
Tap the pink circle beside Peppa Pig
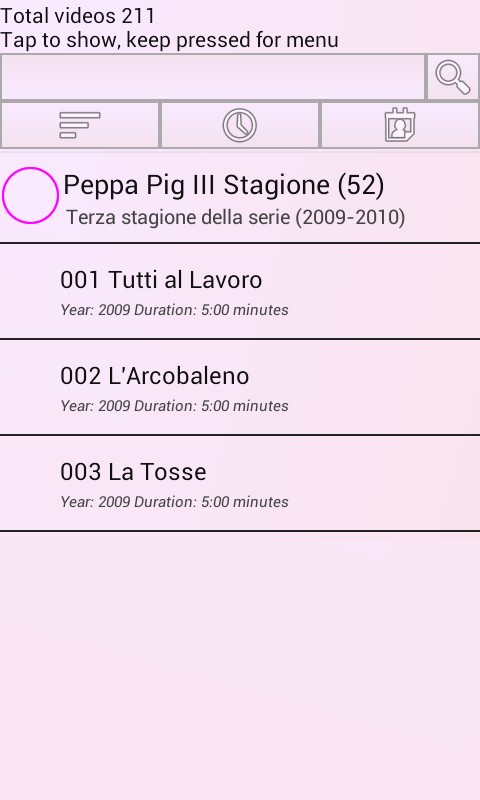pyautogui.click(x=30, y=195)
